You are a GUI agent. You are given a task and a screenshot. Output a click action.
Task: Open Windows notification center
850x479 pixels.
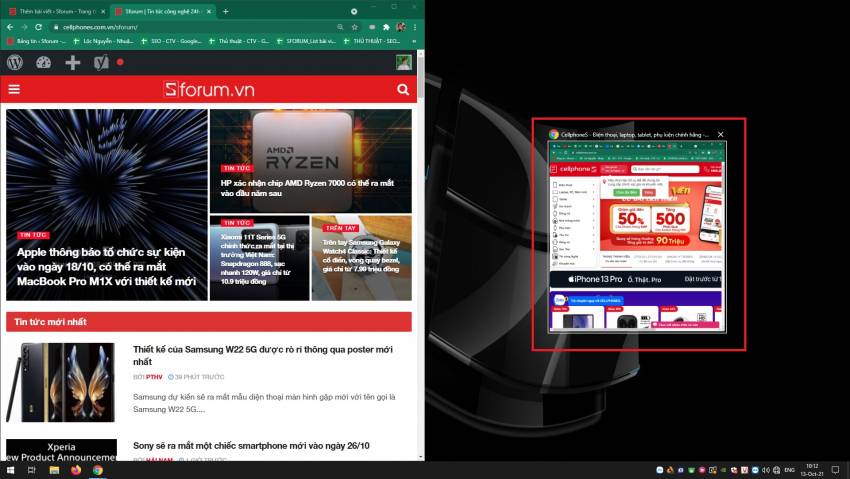tap(835, 470)
